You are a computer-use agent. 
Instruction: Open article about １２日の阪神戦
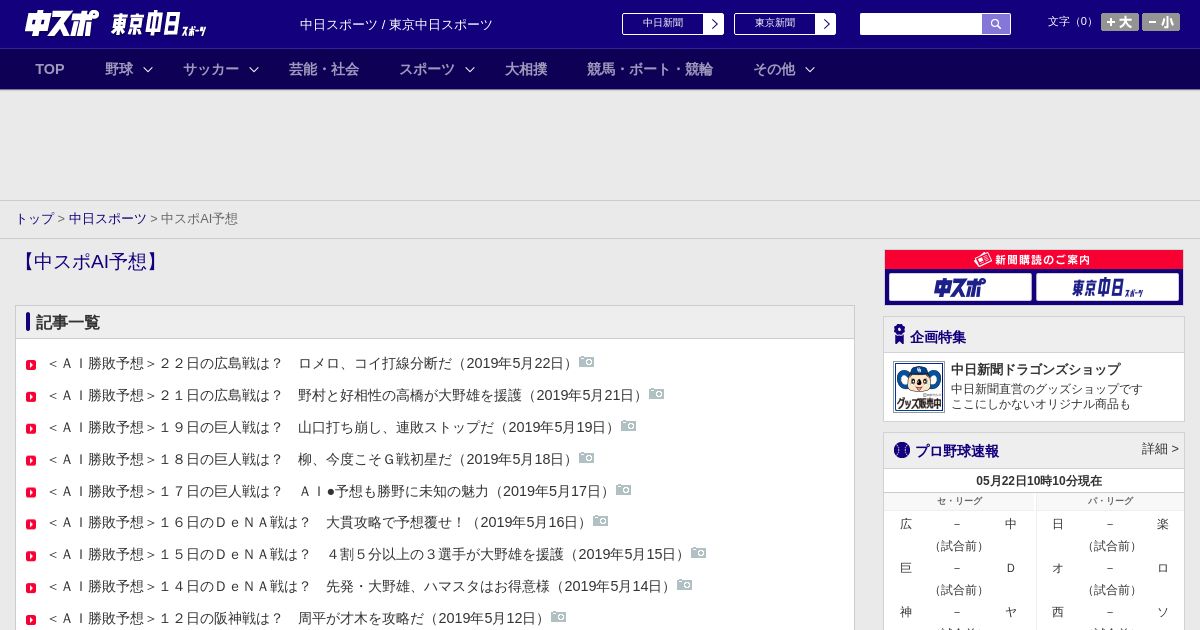coord(298,619)
